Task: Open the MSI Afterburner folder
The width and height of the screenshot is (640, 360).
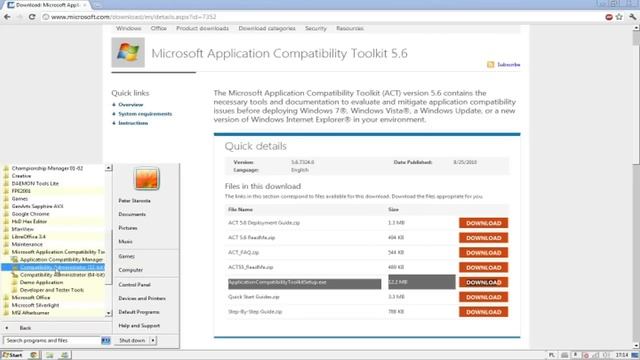Action: pyautogui.click(x=30, y=313)
